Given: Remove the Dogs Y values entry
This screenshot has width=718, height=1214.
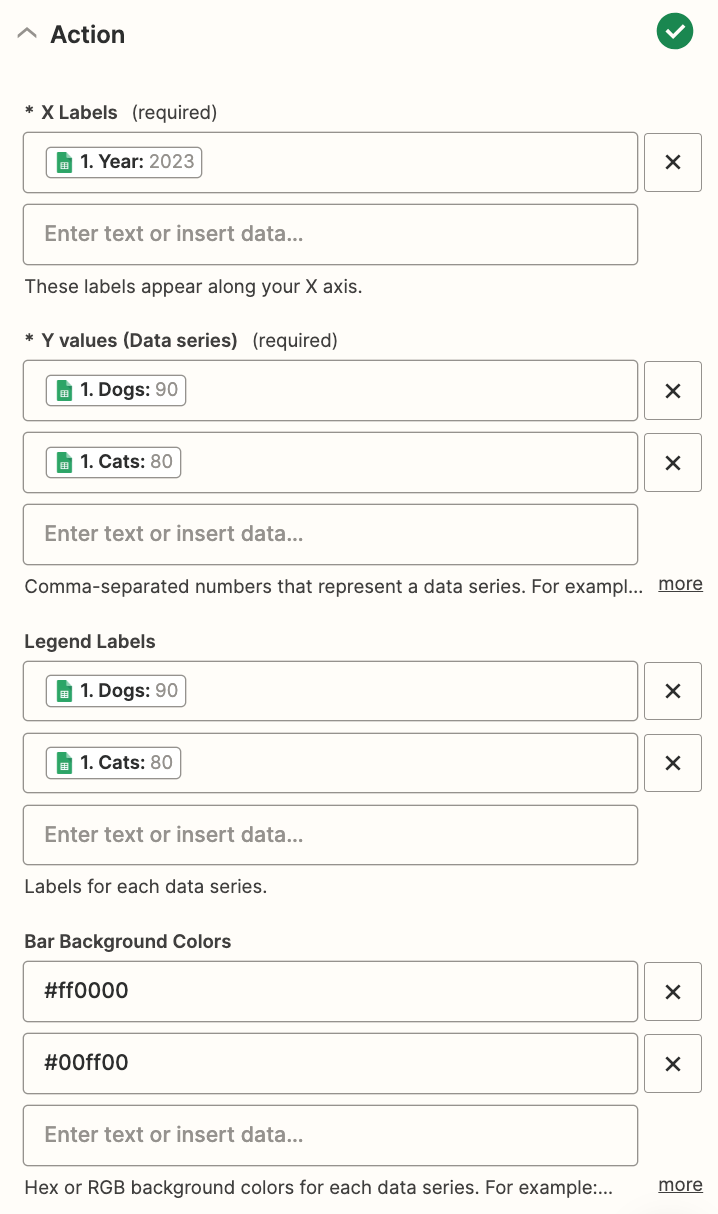Looking at the screenshot, I should [x=673, y=390].
